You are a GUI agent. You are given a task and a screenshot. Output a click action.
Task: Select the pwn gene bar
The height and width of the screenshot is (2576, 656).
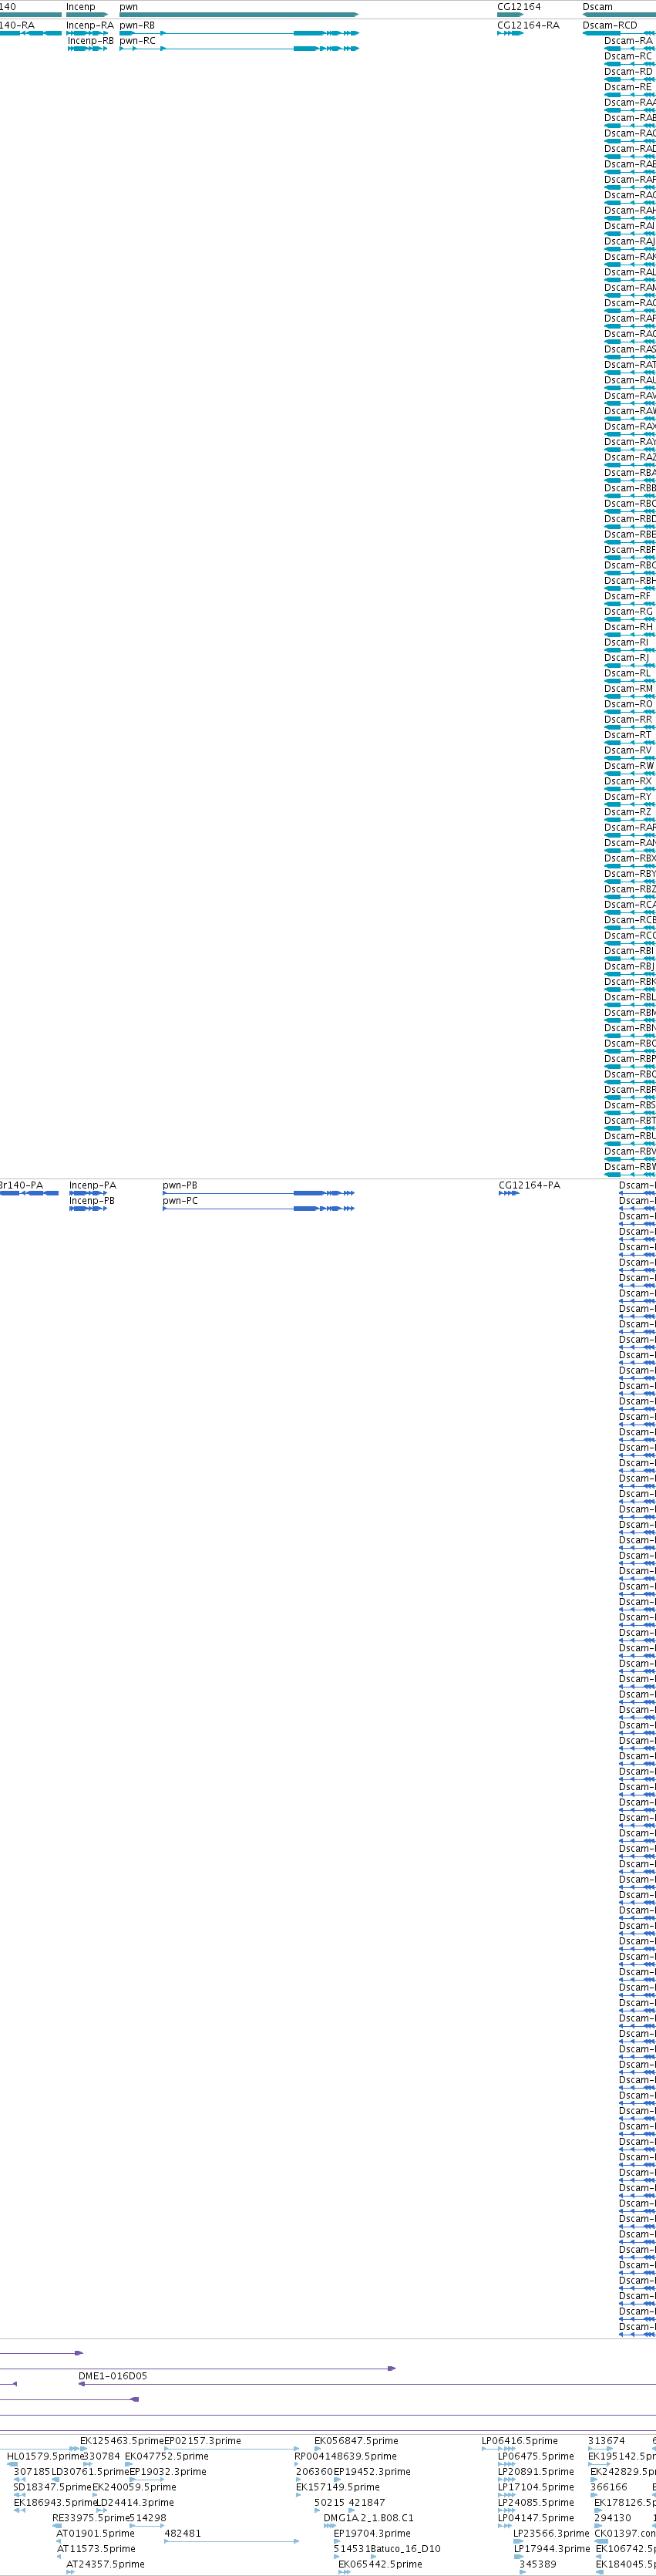(239, 15)
